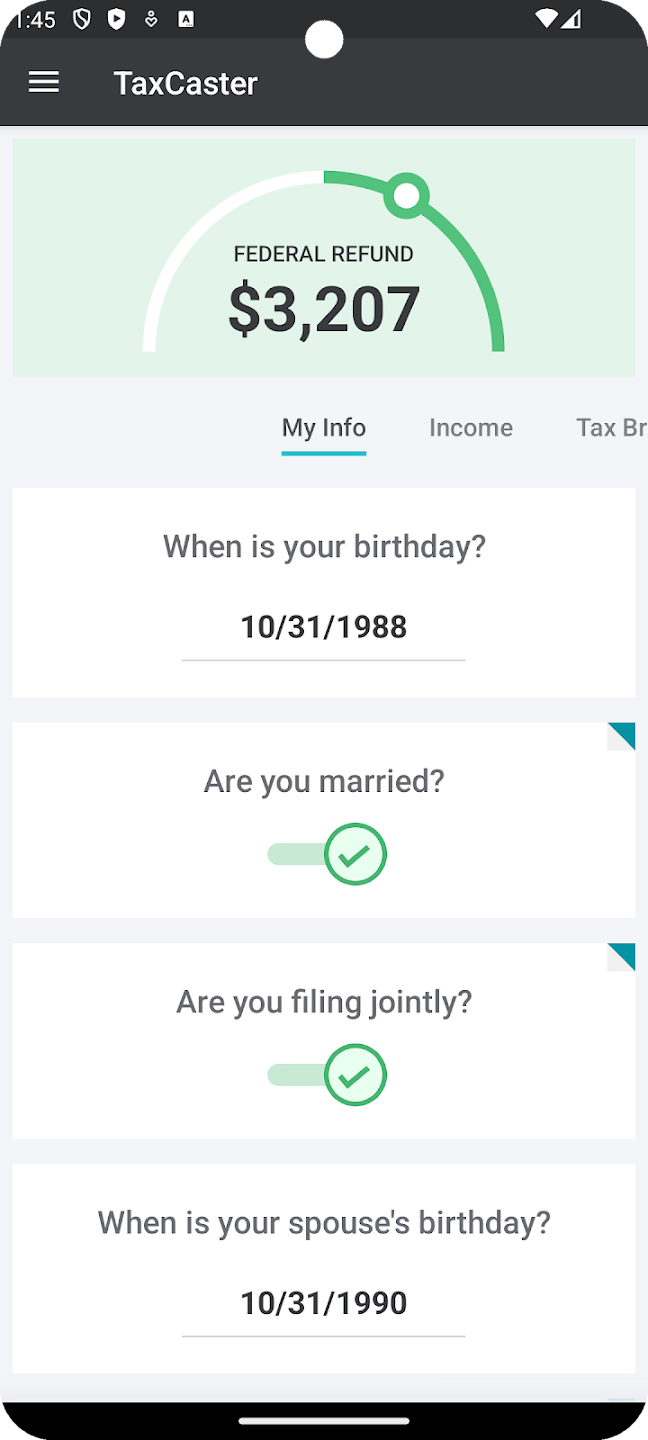Tap the boxed letter A status icon

pos(186,19)
